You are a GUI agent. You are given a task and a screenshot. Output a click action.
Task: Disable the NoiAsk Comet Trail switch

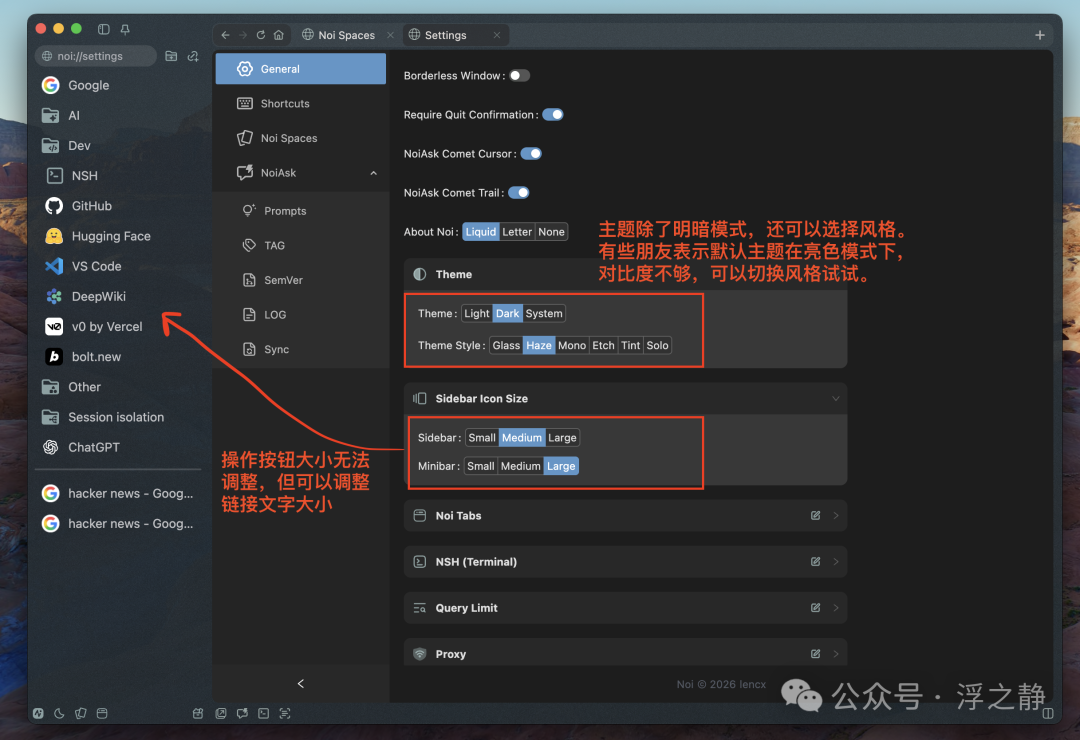point(519,192)
